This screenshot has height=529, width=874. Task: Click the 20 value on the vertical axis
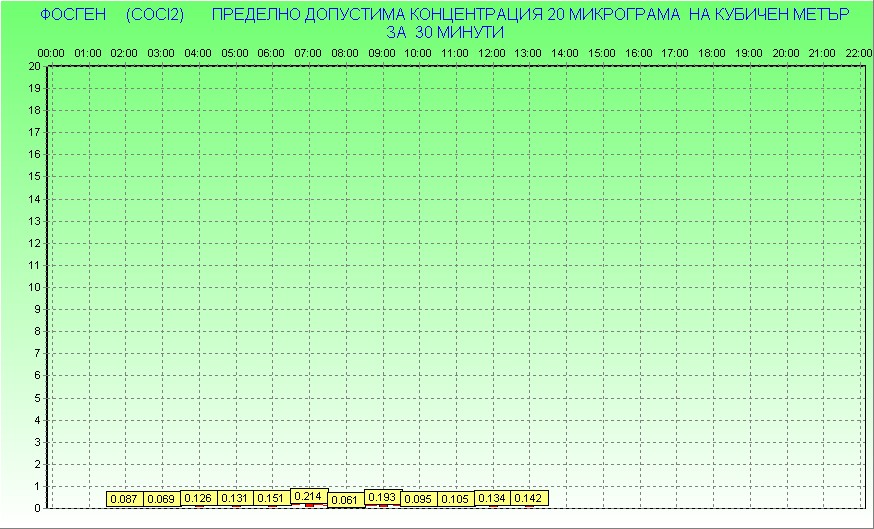point(35,66)
